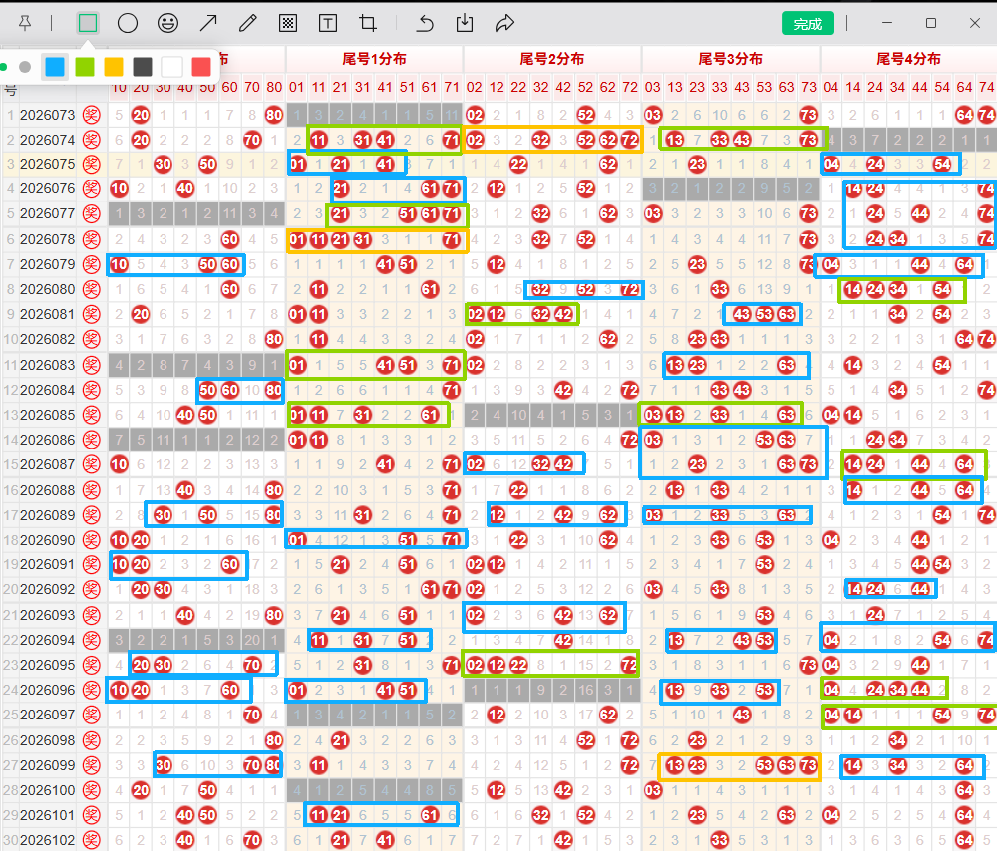Screen dimensions: 997x851
Task: Open the emoji sticker tool
Action: tap(168, 24)
